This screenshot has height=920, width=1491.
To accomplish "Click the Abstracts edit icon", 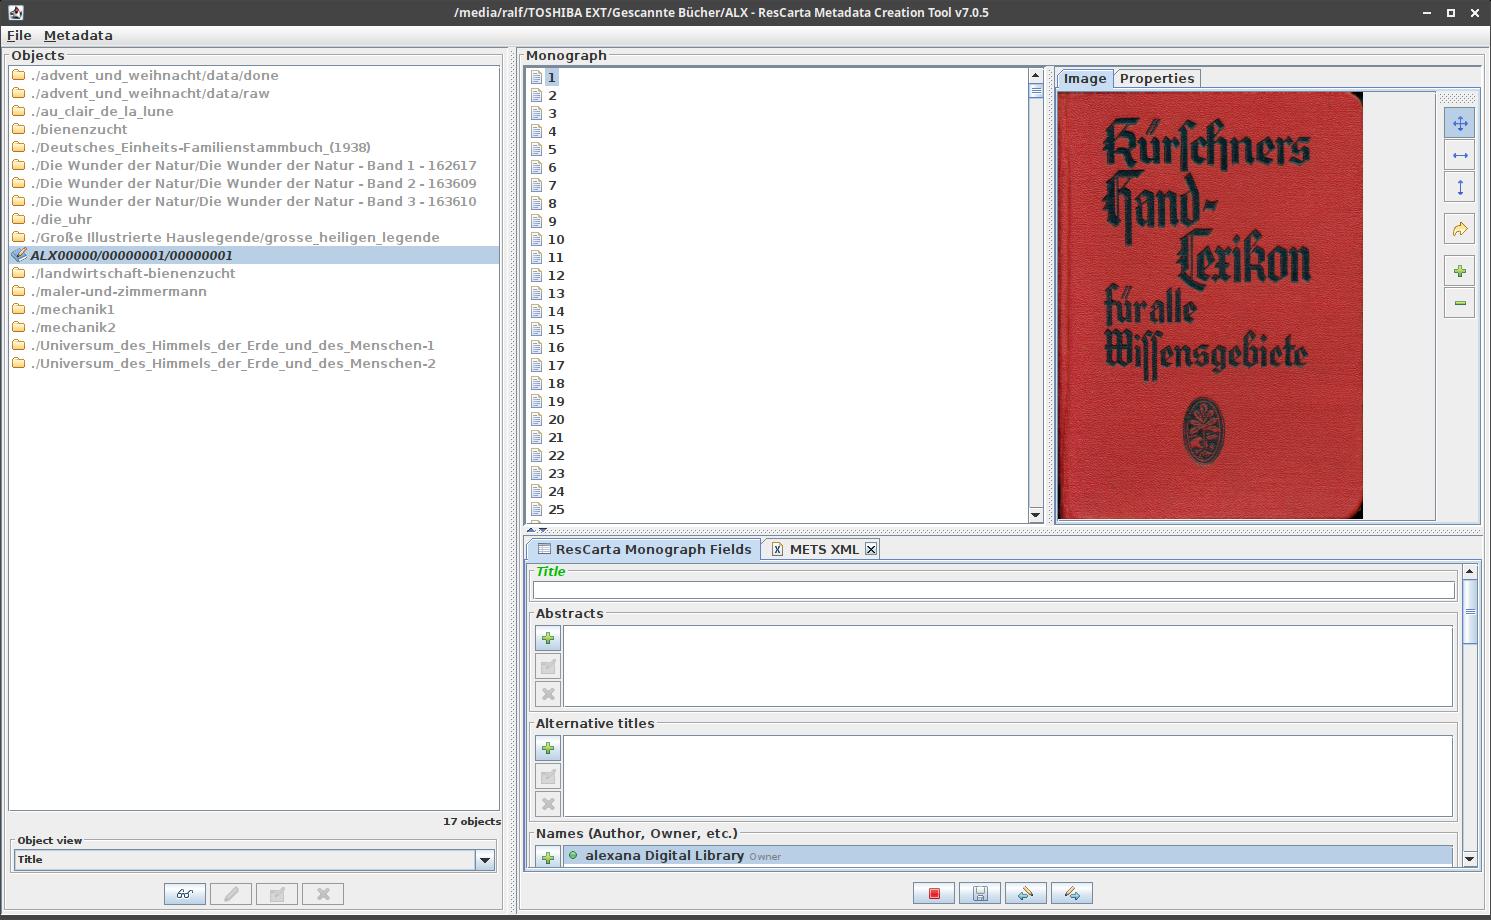I will pyautogui.click(x=548, y=666).
